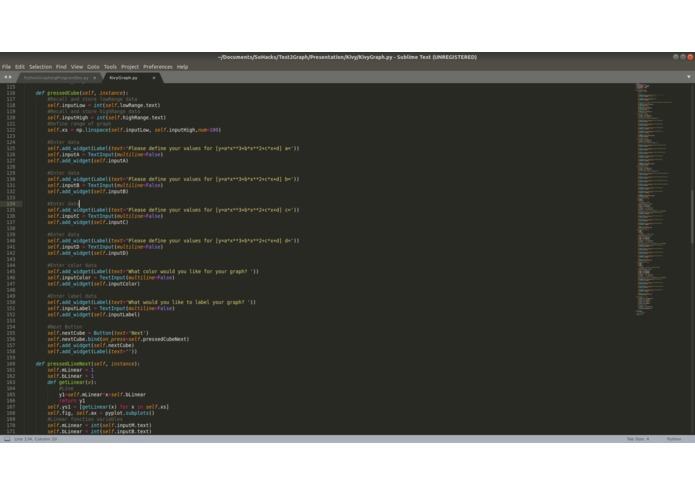Click the self.xs = np.linspace line

tap(134, 130)
